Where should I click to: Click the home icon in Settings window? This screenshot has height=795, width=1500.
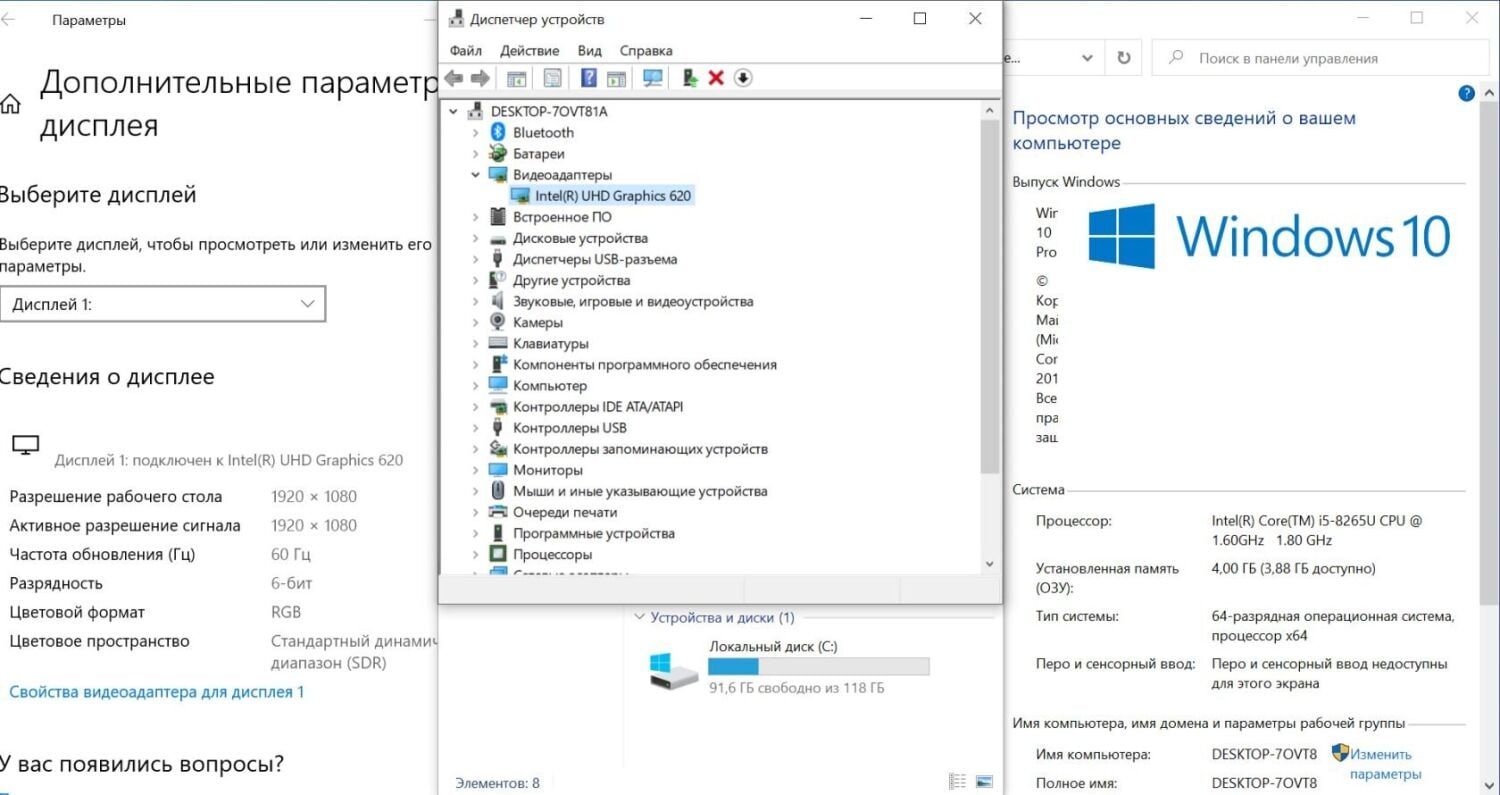click(x=11, y=104)
